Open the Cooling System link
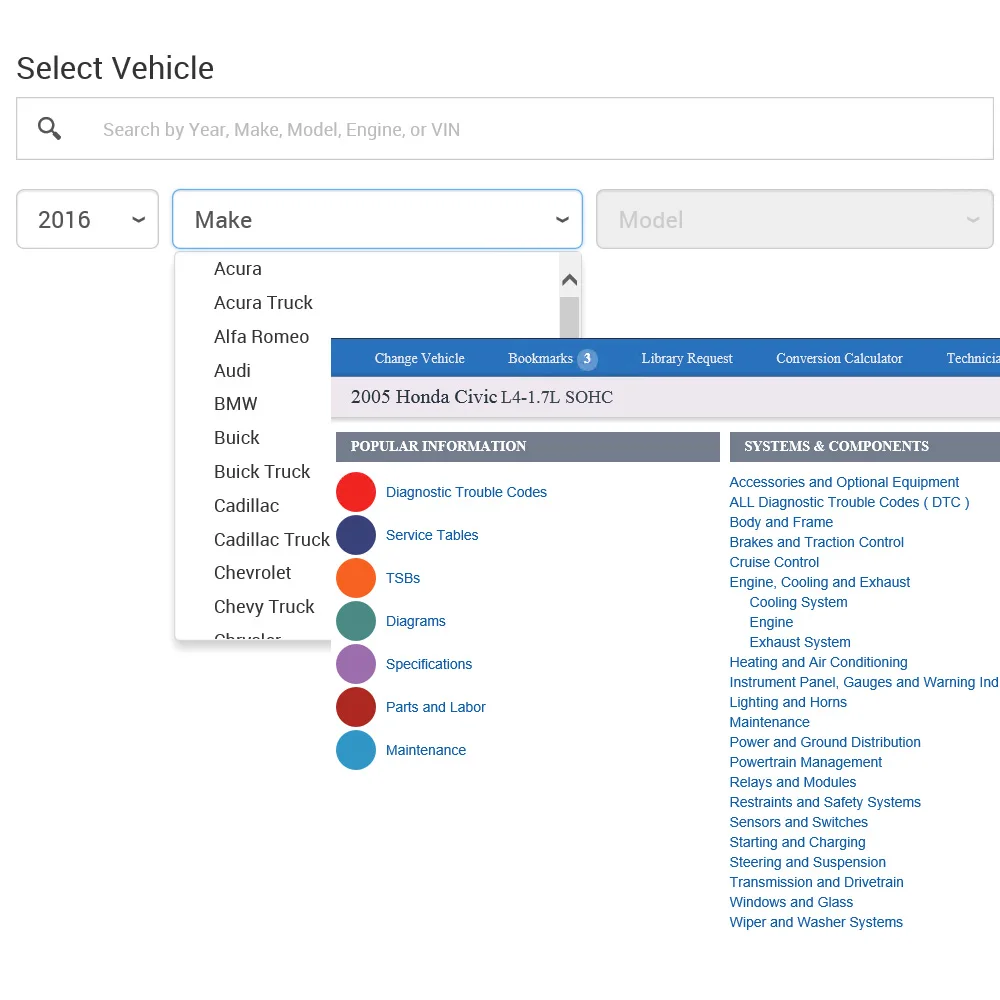1000x1000 pixels. (x=798, y=602)
